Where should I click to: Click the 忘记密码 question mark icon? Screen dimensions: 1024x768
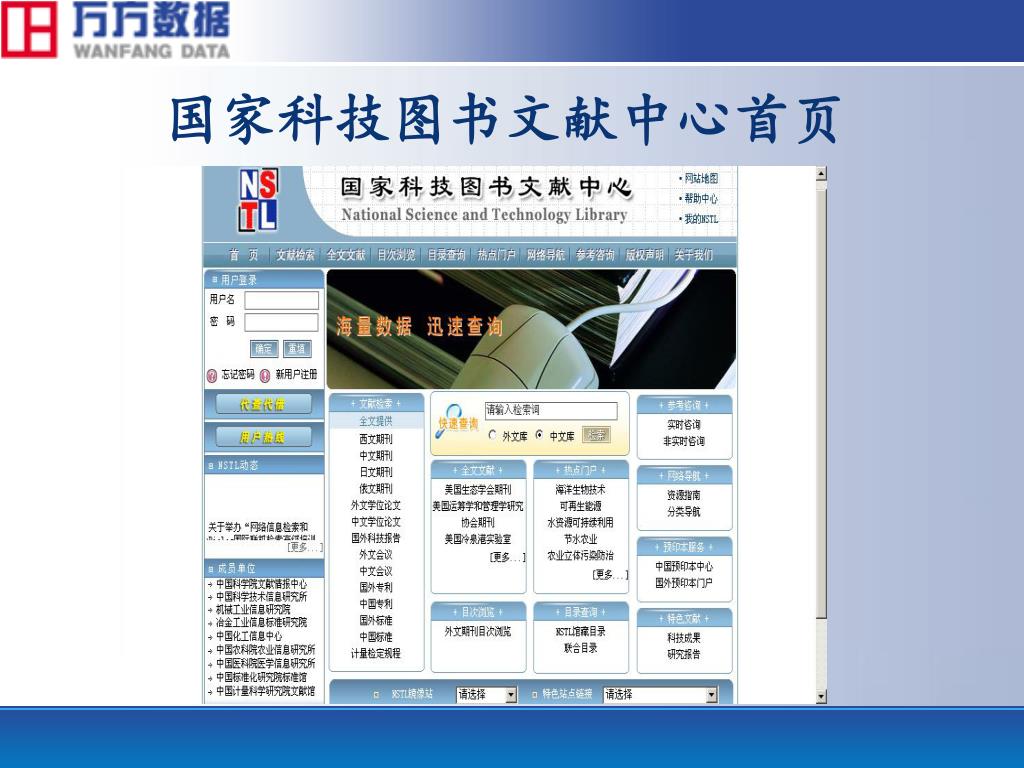212,376
